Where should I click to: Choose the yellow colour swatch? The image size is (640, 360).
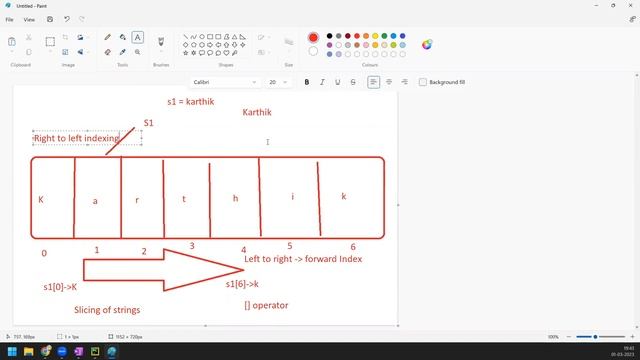click(375, 36)
